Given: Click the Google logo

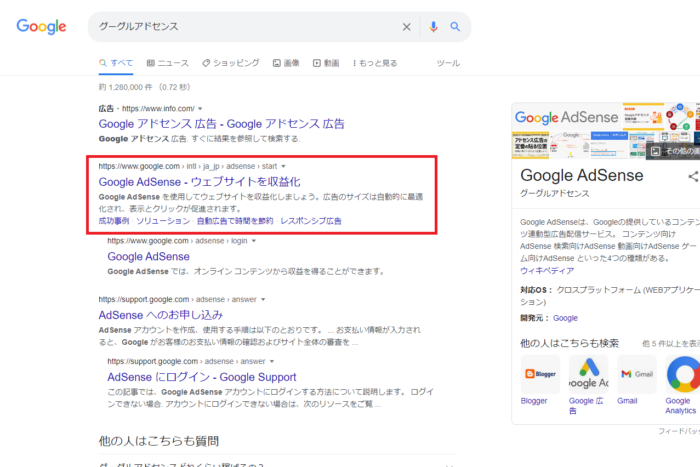Looking at the screenshot, I should [41, 26].
